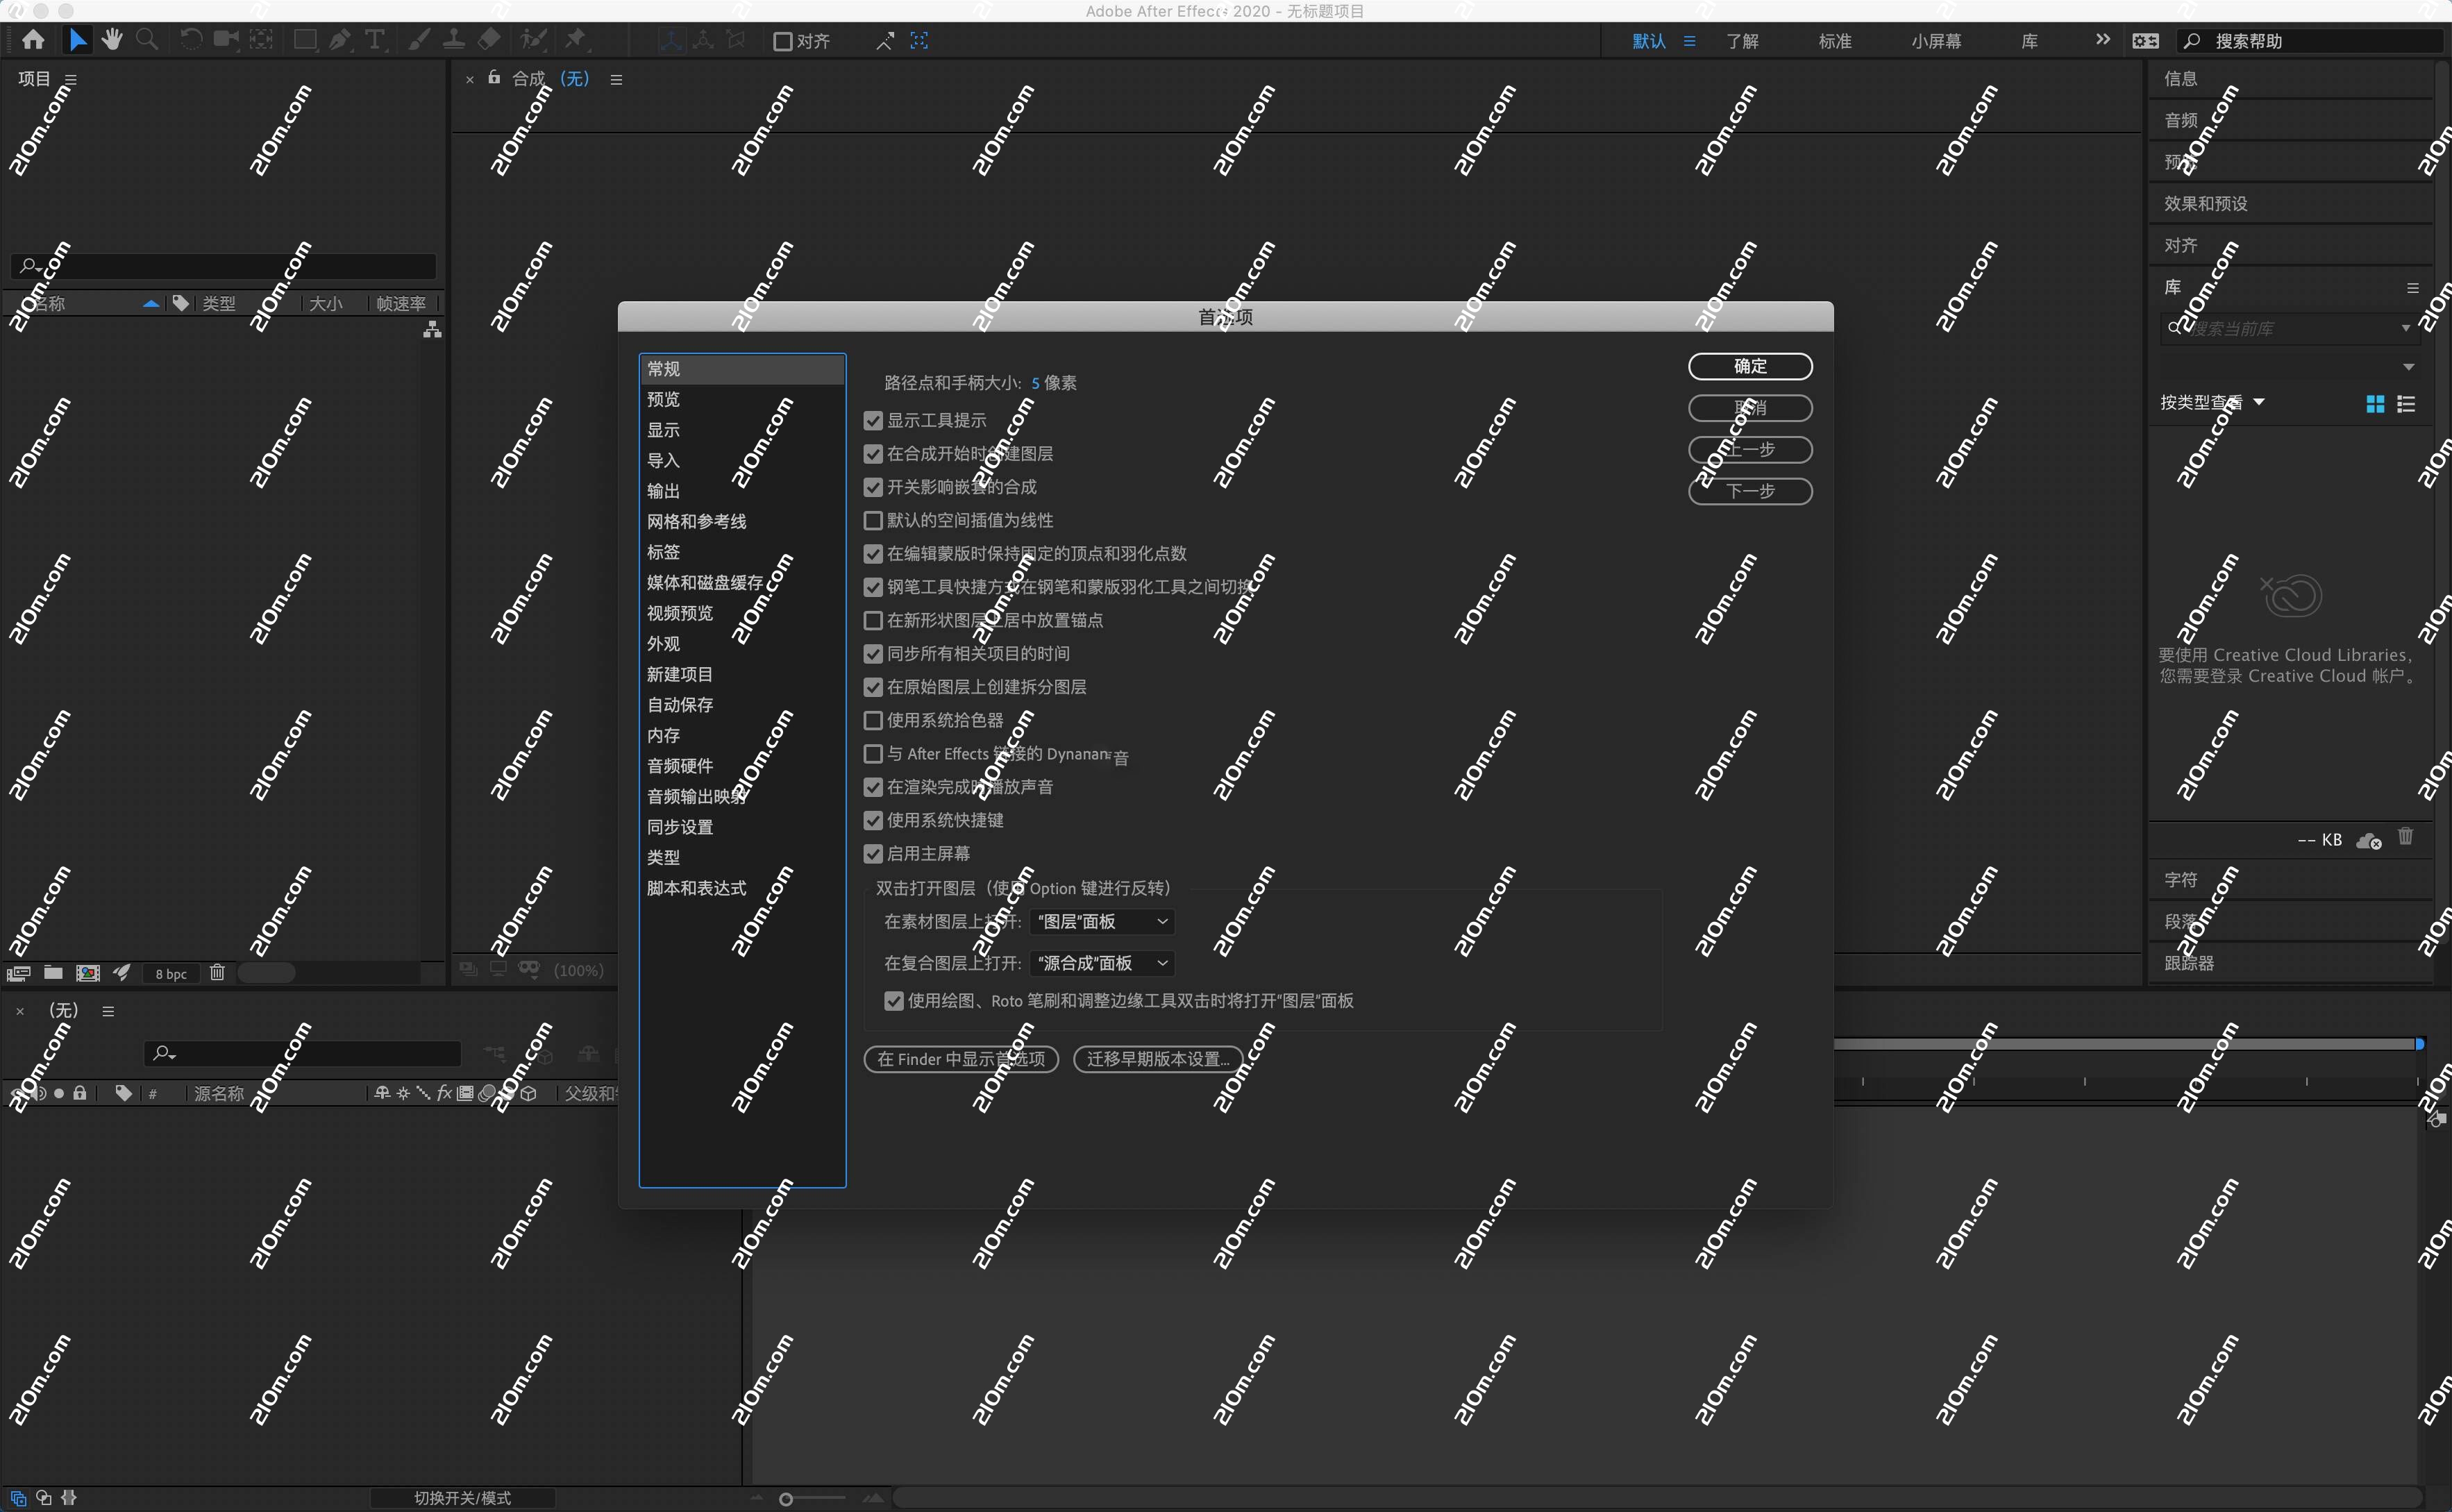
Task: Select the Puppet Pin tool
Action: point(575,40)
